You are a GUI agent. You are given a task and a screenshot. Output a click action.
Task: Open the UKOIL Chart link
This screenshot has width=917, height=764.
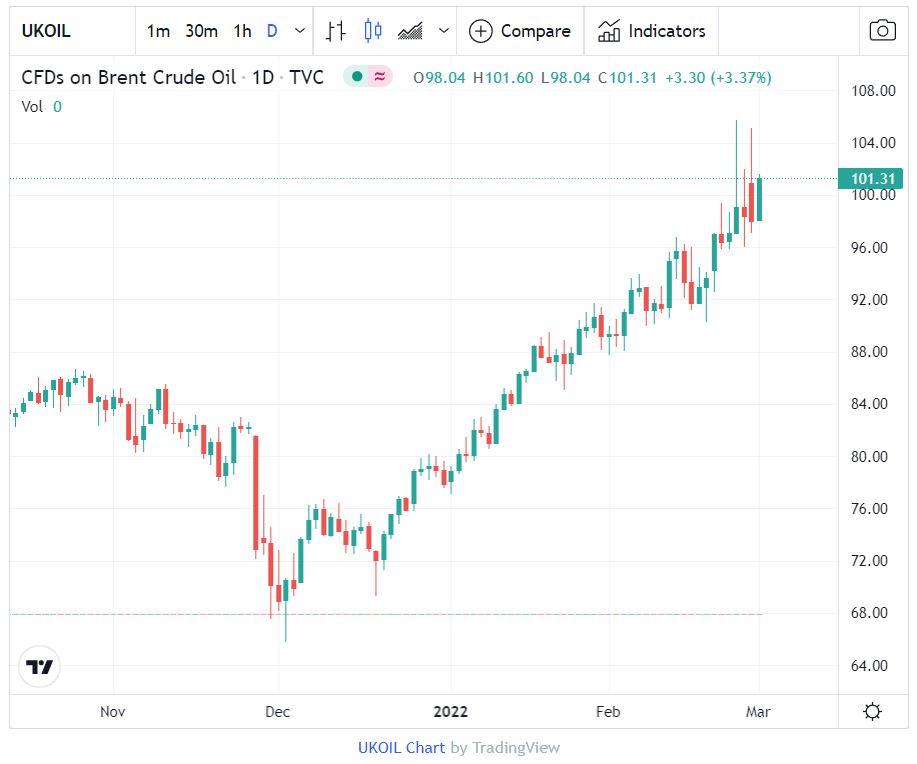pos(401,747)
